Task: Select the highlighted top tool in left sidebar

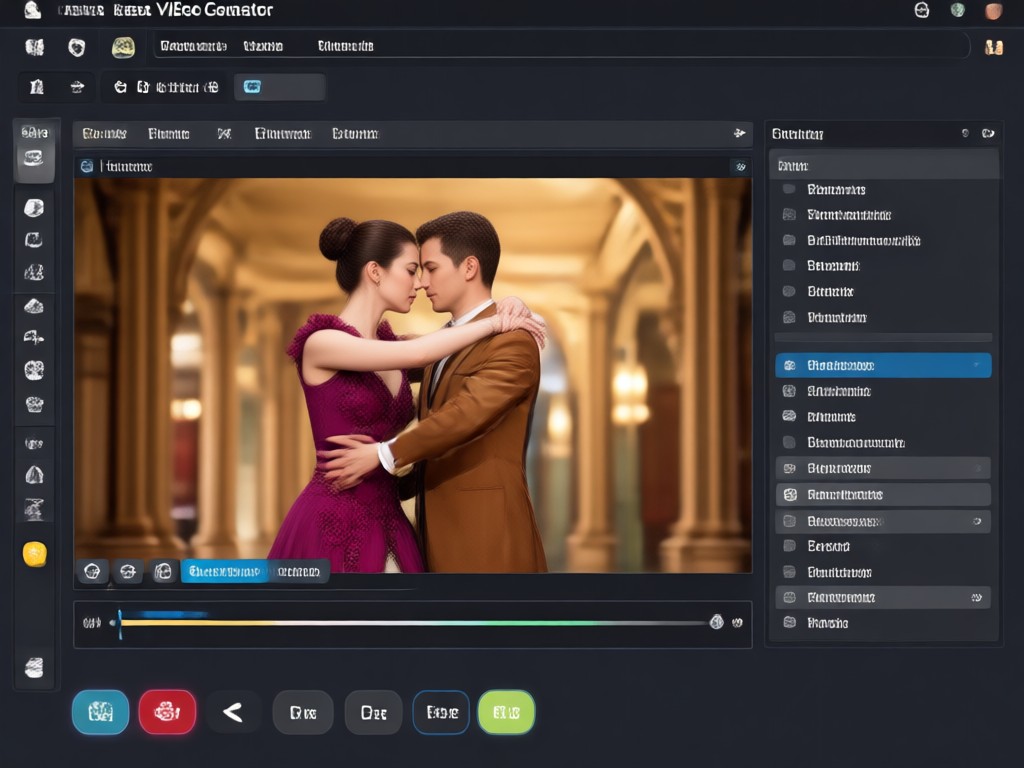Action: coord(34,158)
